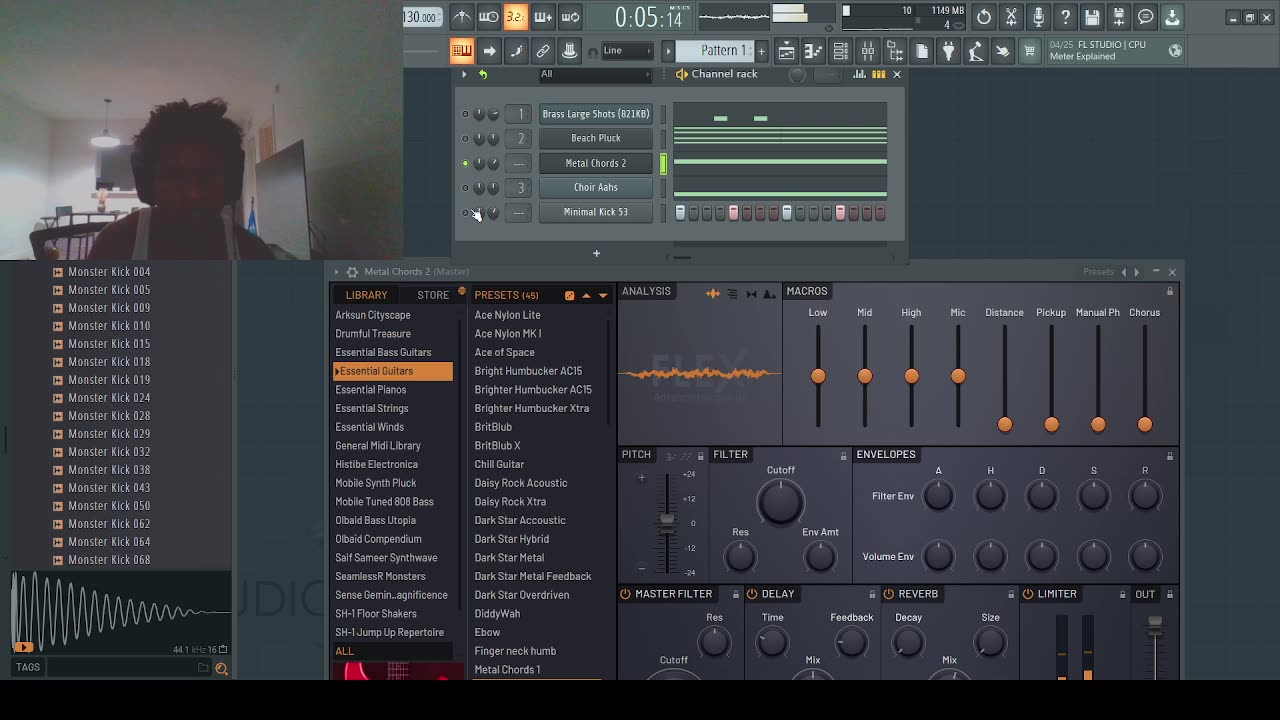The height and width of the screenshot is (720, 1280).
Task: Activate the typing keyboard to piano icon
Action: [461, 51]
